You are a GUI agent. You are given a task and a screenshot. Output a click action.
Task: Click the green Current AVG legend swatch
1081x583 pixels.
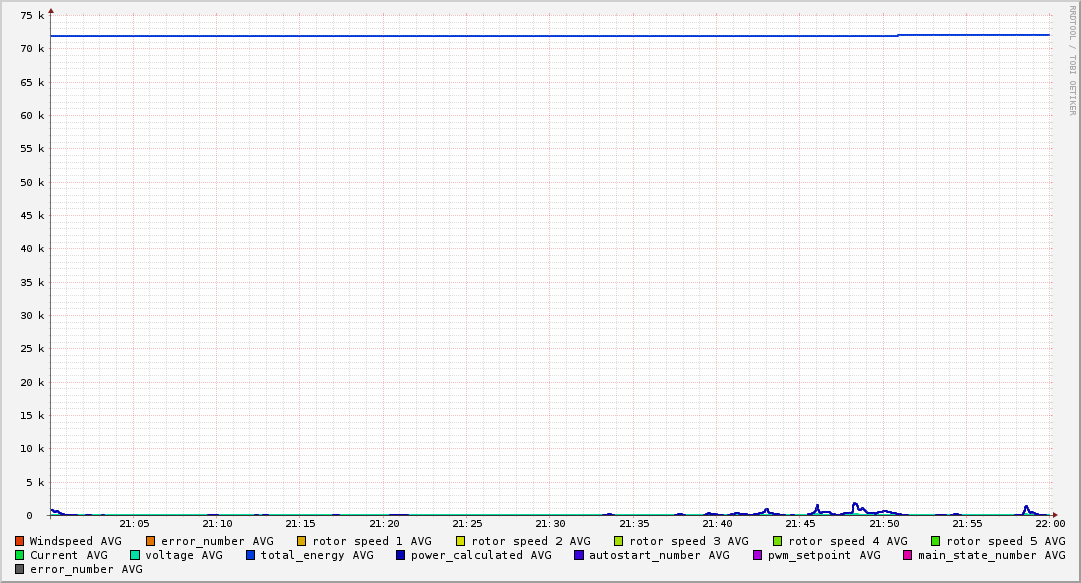point(20,555)
